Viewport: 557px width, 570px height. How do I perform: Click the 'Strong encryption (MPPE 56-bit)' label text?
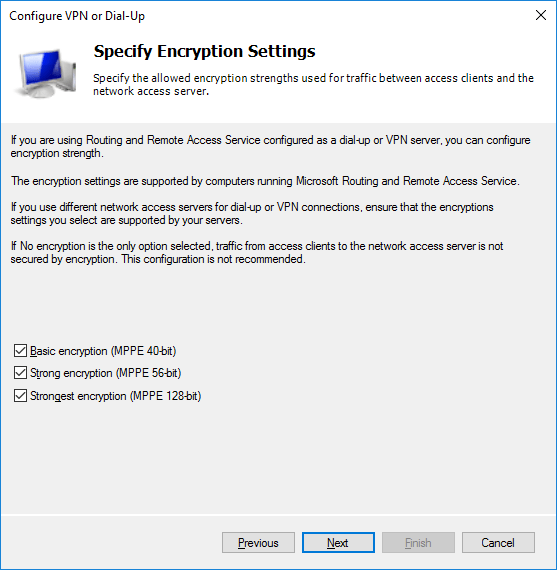(105, 373)
